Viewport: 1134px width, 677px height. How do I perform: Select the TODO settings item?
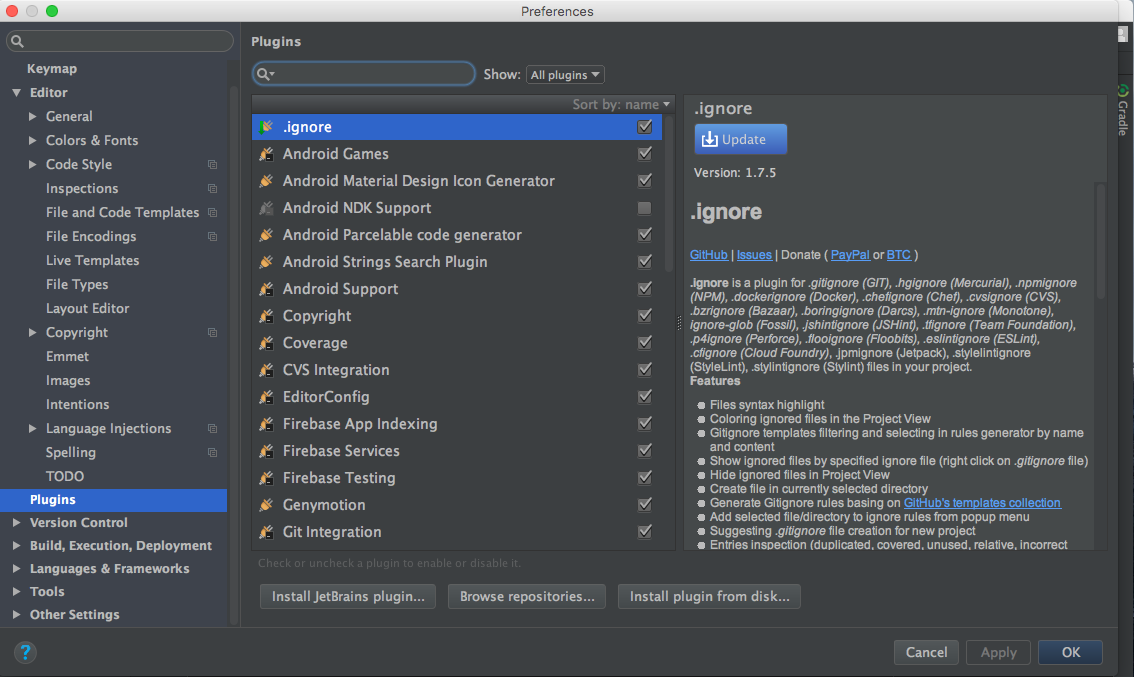[65, 476]
